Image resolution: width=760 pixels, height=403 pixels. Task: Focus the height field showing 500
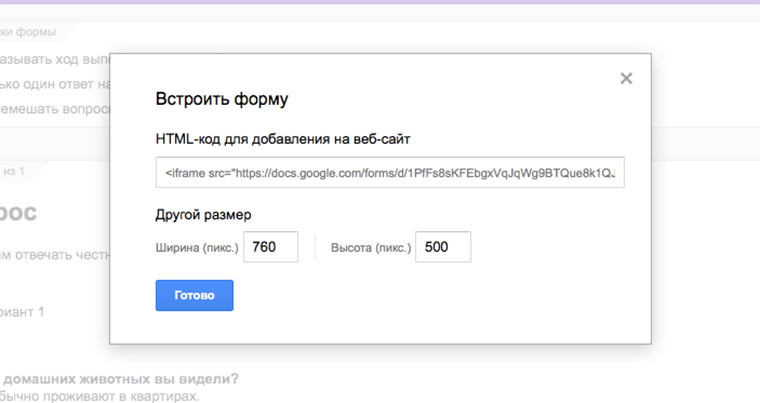pyautogui.click(x=442, y=247)
